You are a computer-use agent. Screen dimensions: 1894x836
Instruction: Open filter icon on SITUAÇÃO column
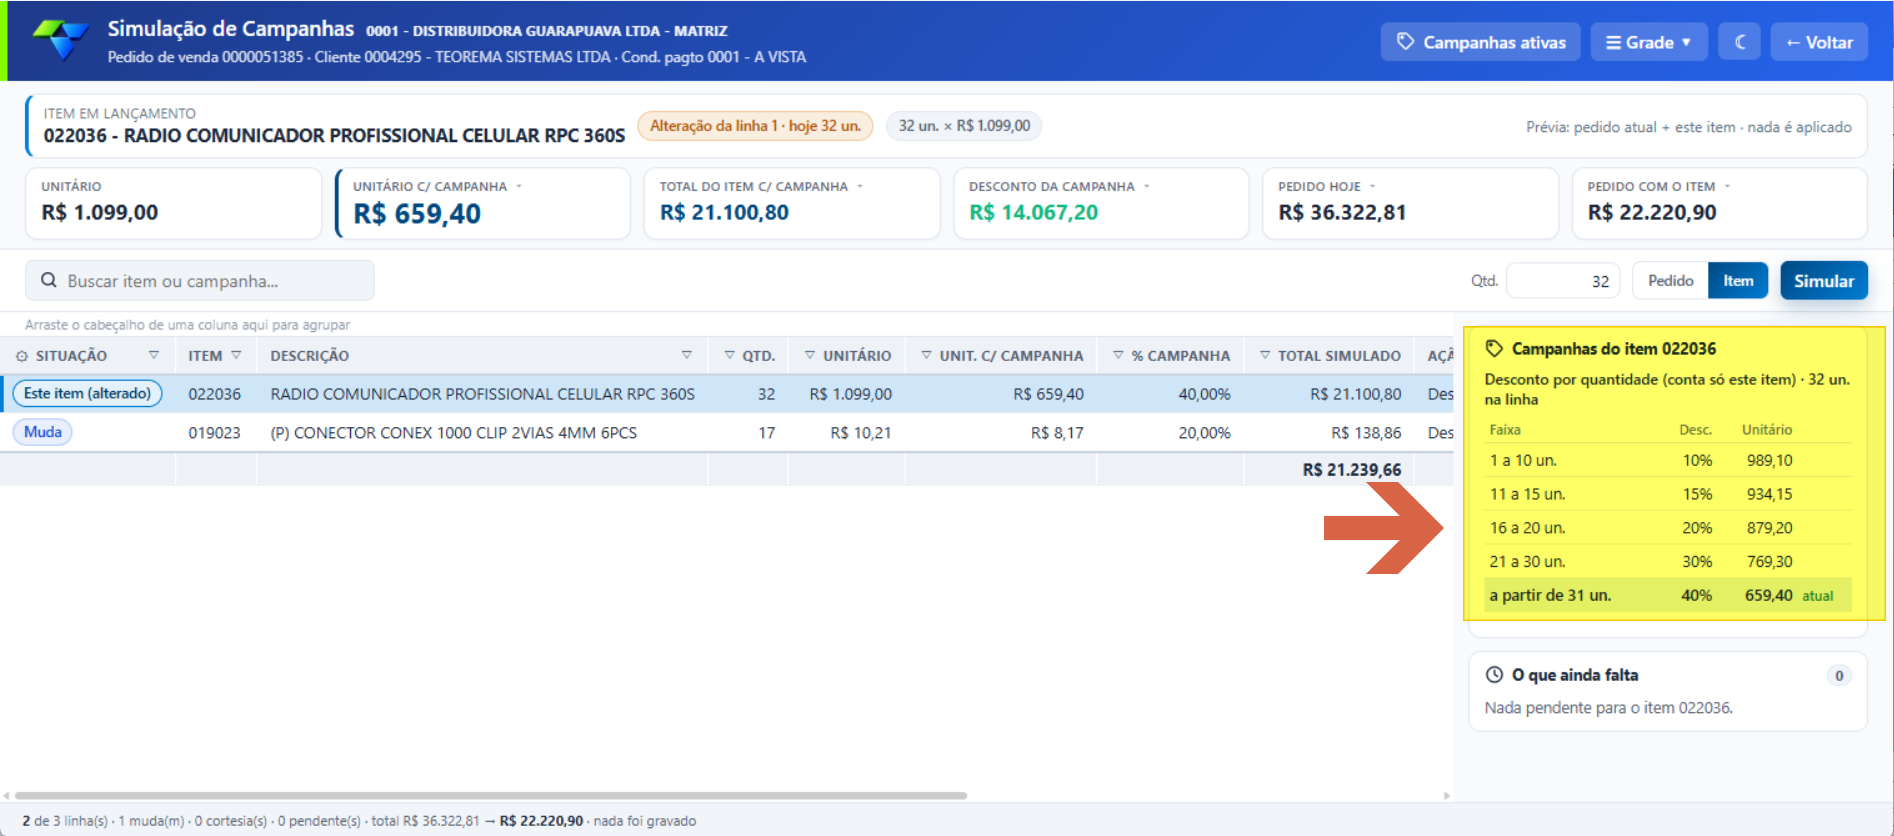(x=153, y=355)
